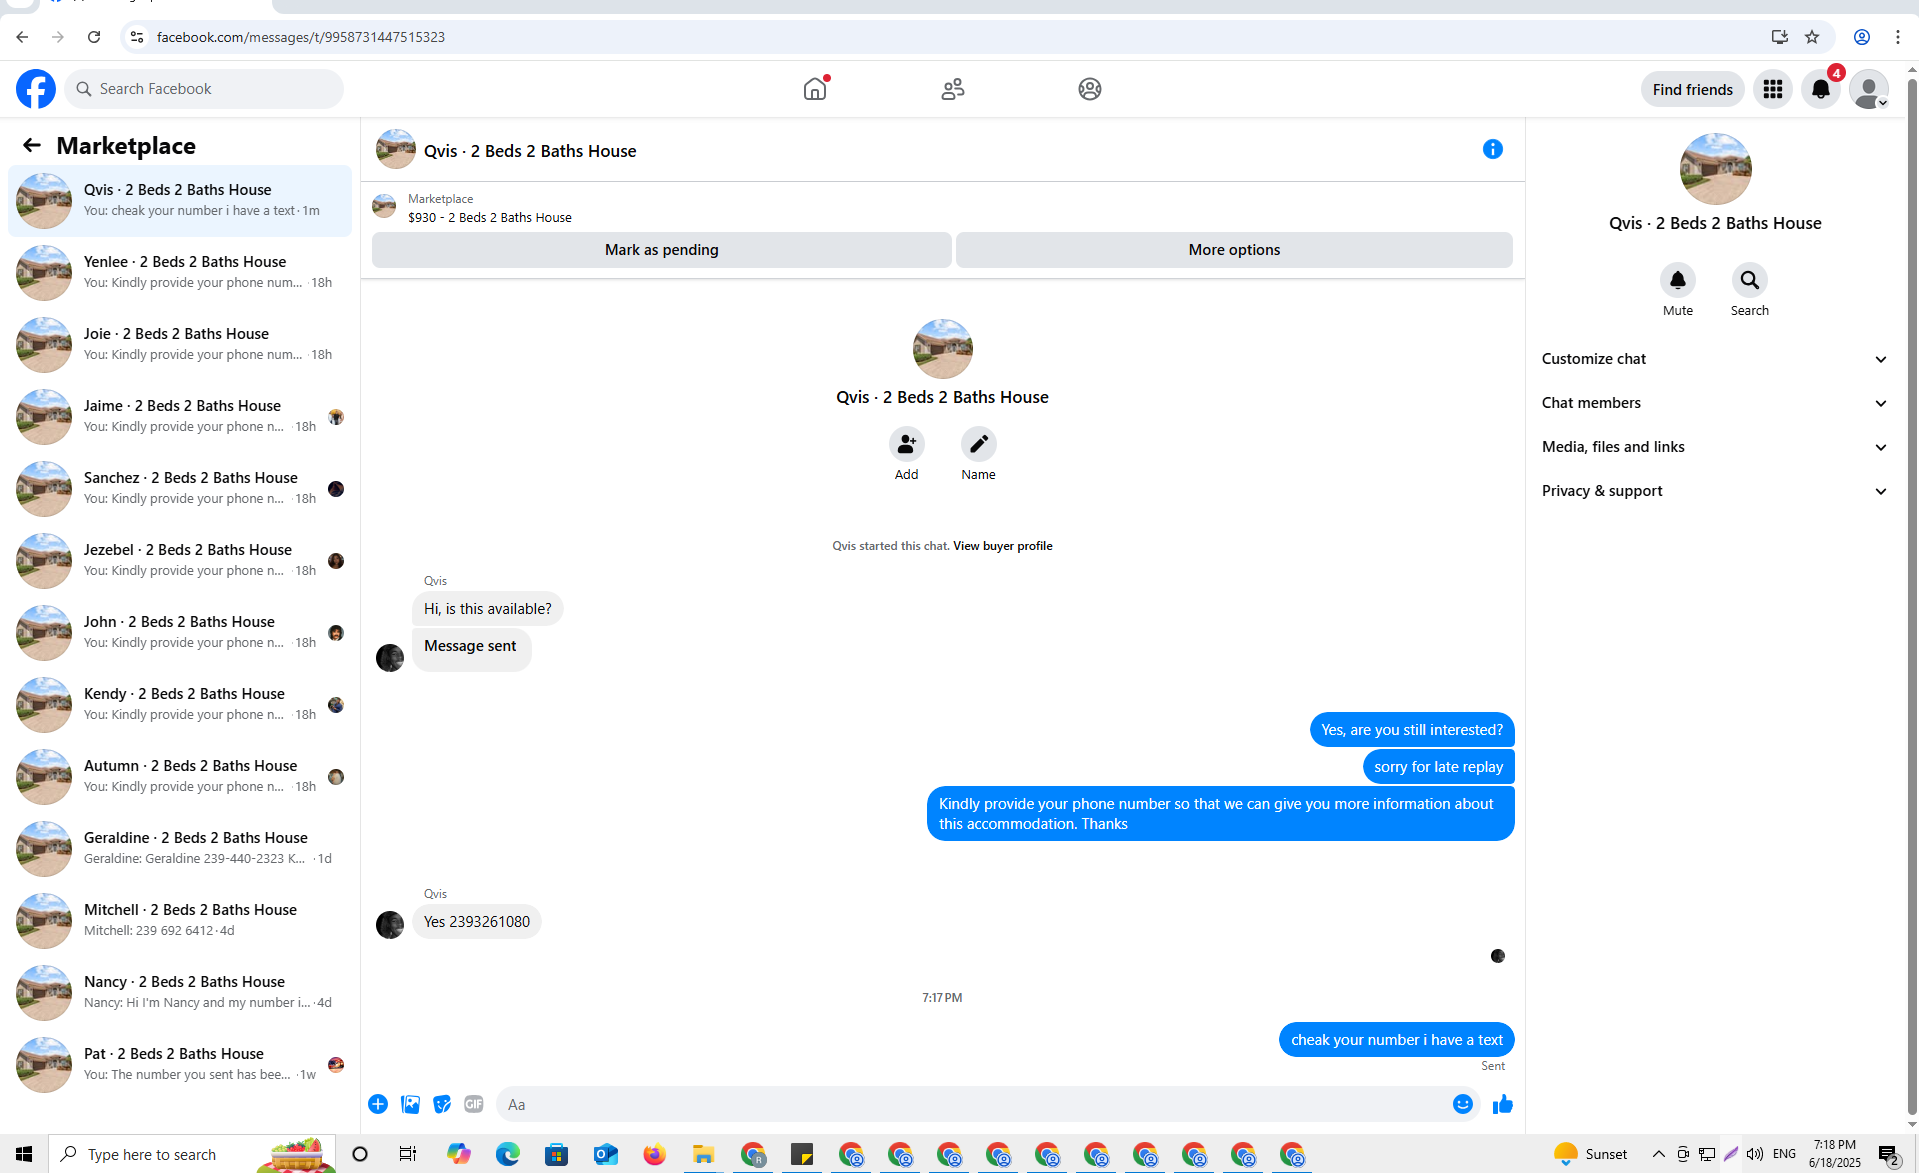Viewport: 1919px width, 1173px height.
Task: Open the Mitchell conversation
Action: 180,921
